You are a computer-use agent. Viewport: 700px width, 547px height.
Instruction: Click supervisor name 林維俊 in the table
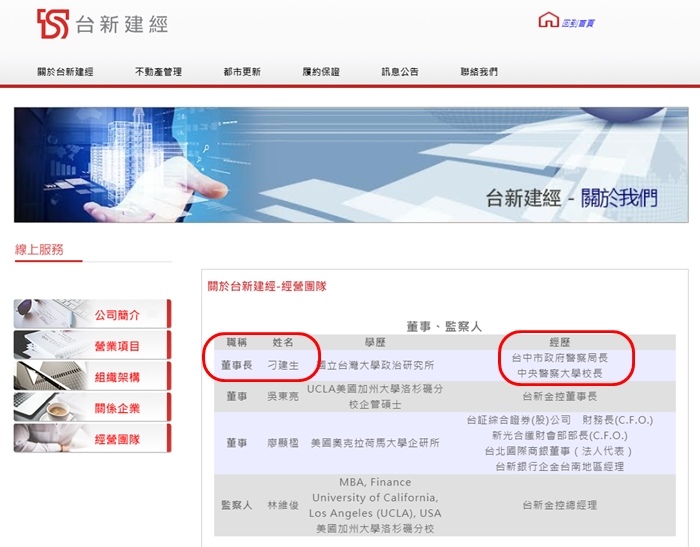click(x=283, y=505)
